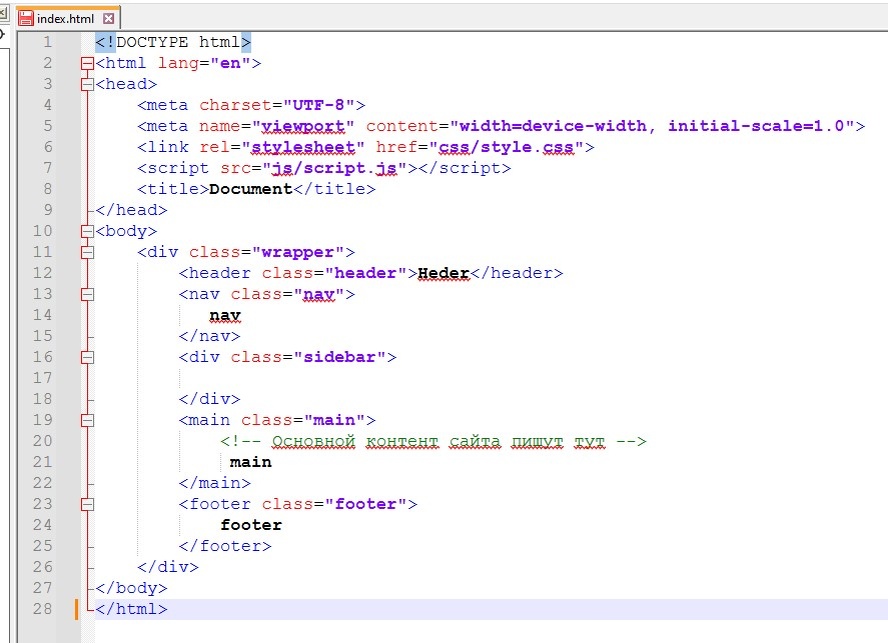Click the "sidebar" class value
The height and width of the screenshot is (643, 888).
point(340,357)
